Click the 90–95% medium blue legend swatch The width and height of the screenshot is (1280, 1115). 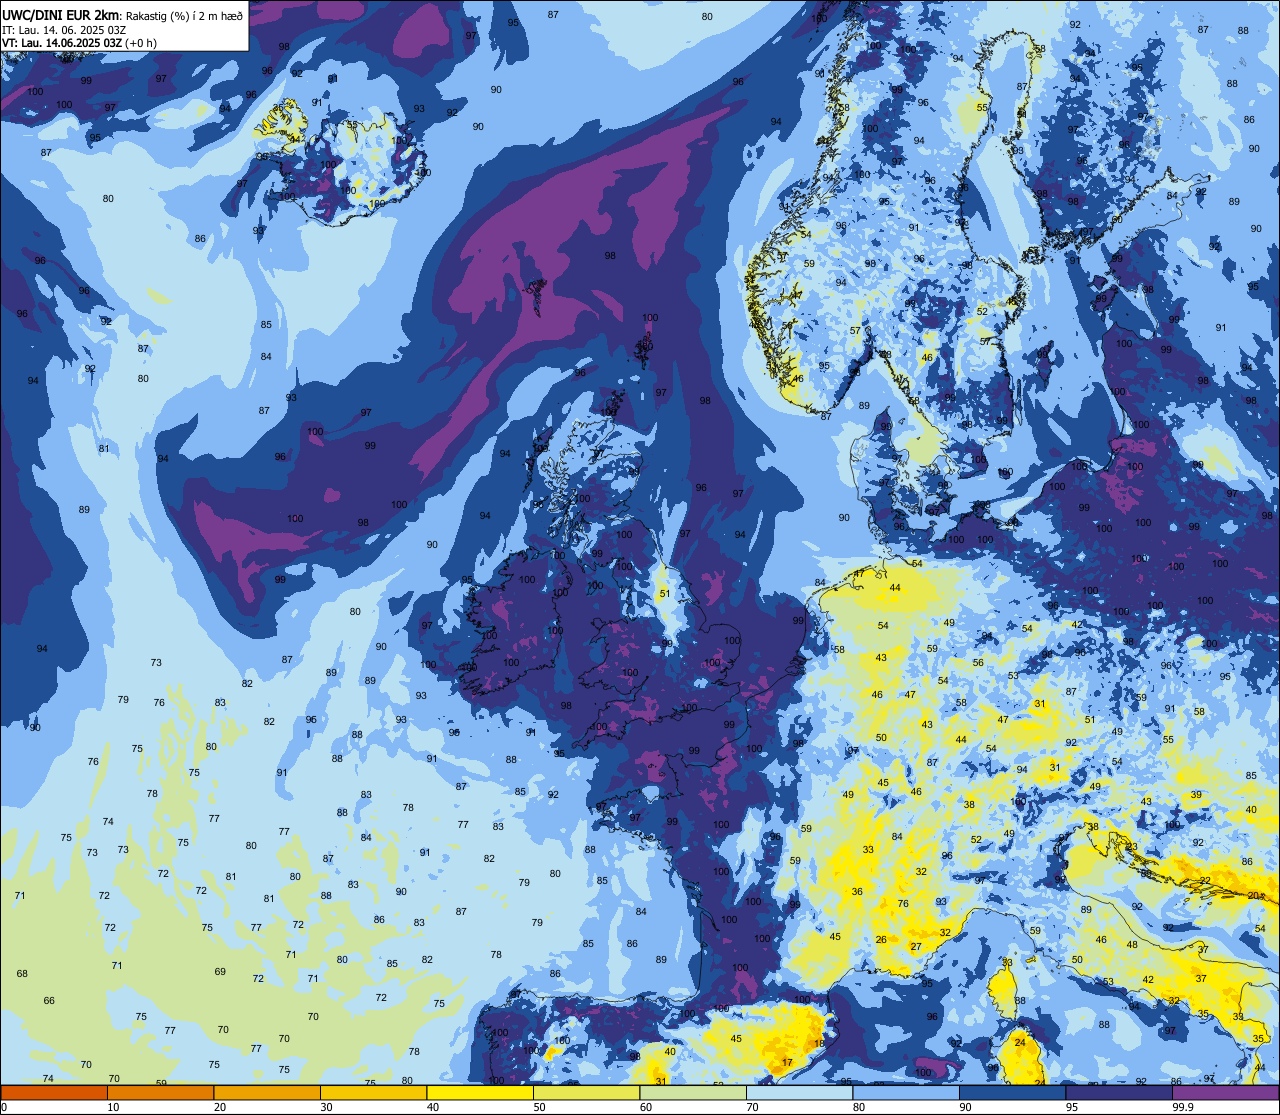(x=1012, y=1092)
